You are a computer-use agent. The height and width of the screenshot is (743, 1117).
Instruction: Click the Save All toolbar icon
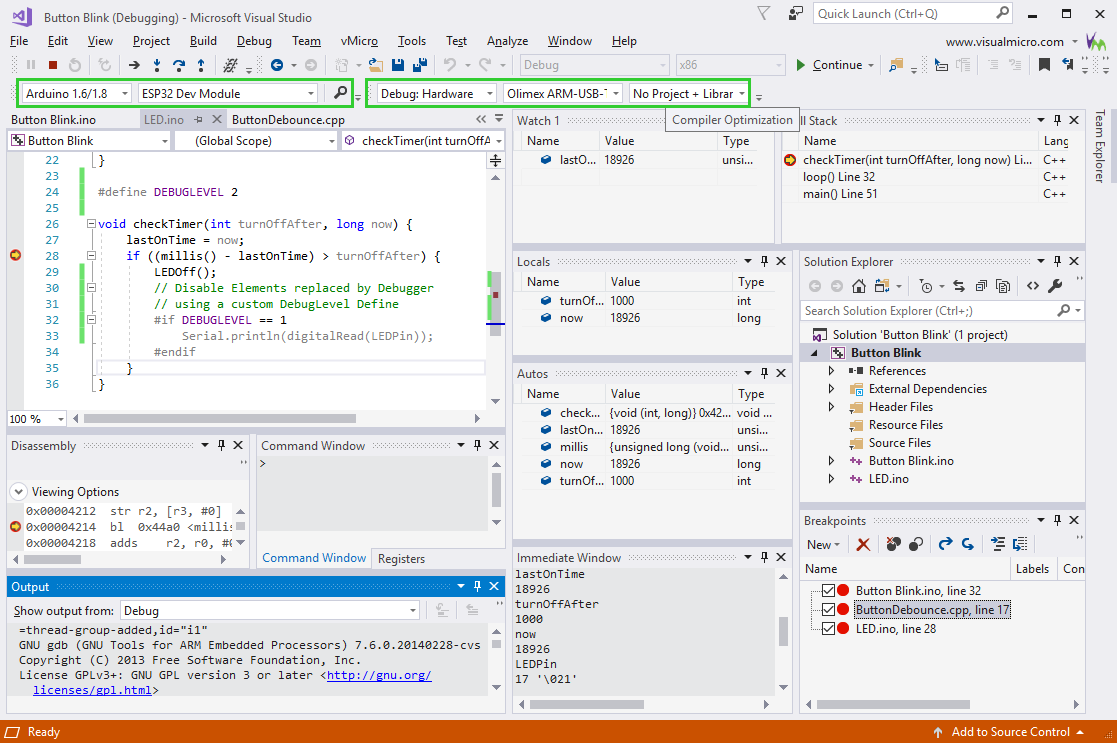click(x=420, y=64)
